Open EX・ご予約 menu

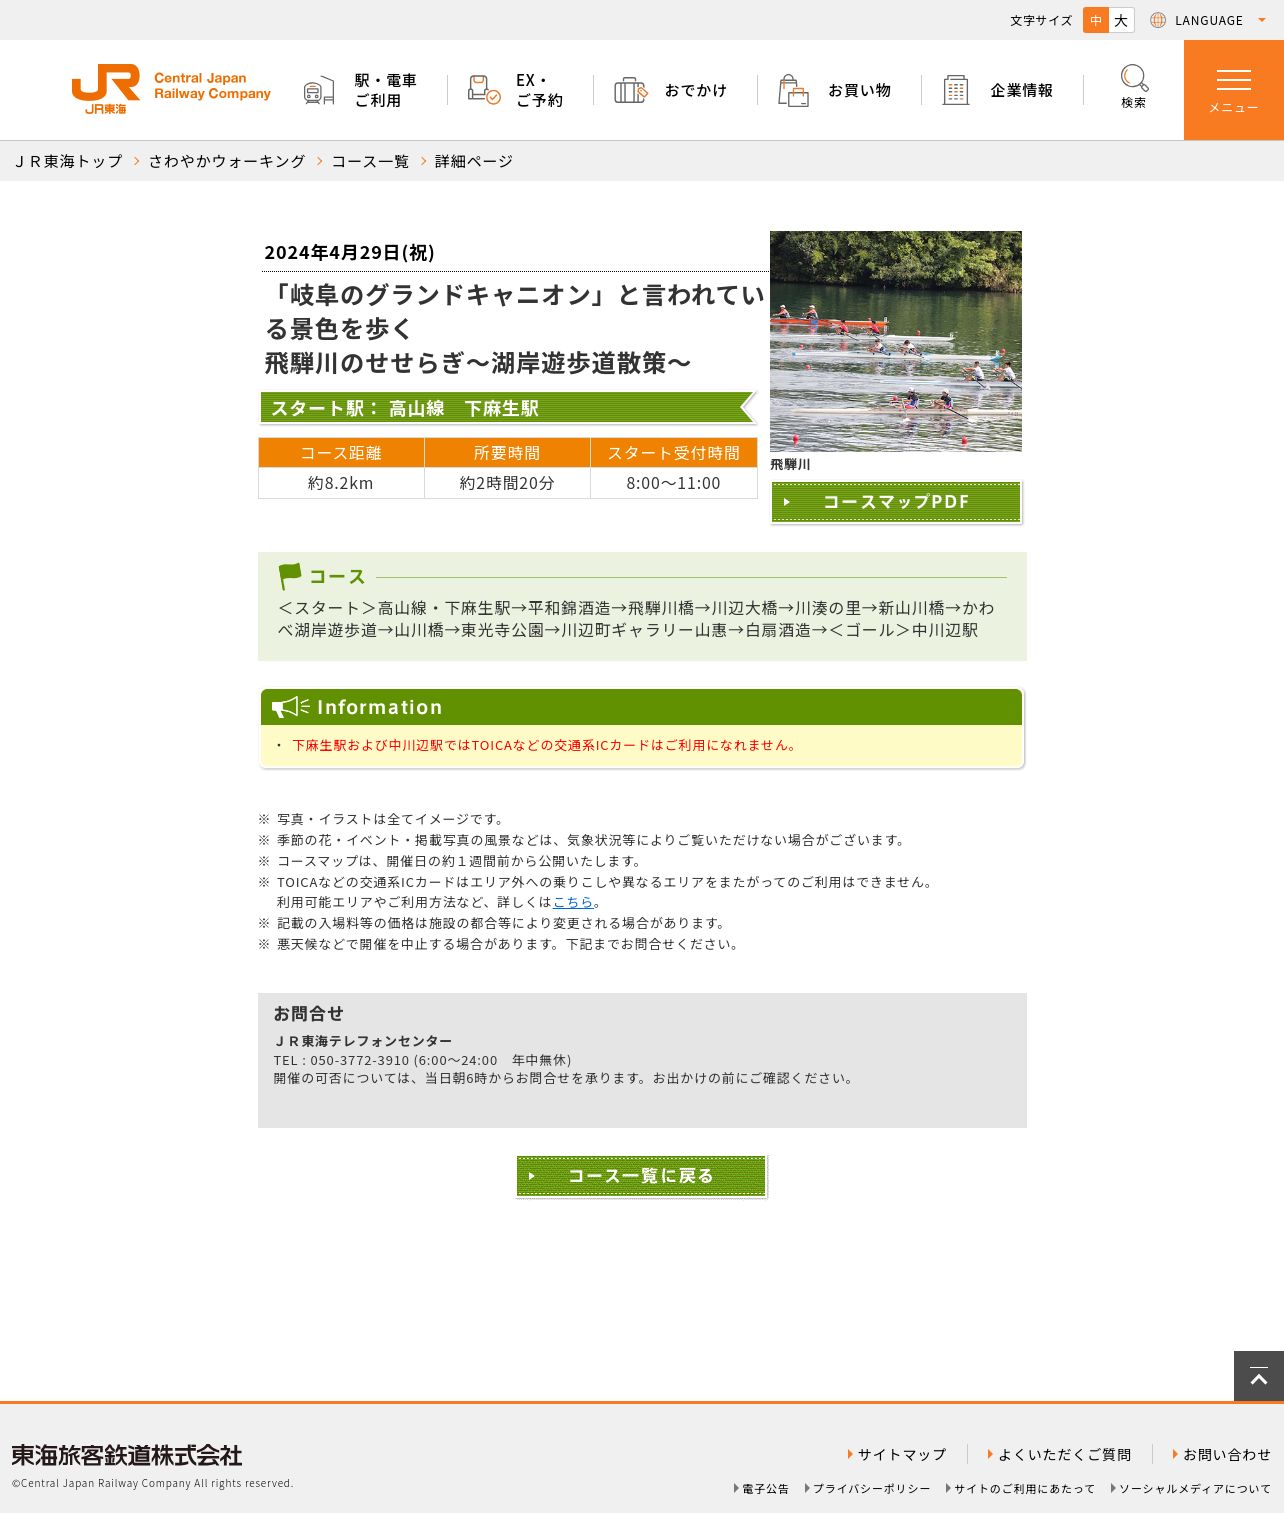(x=540, y=90)
